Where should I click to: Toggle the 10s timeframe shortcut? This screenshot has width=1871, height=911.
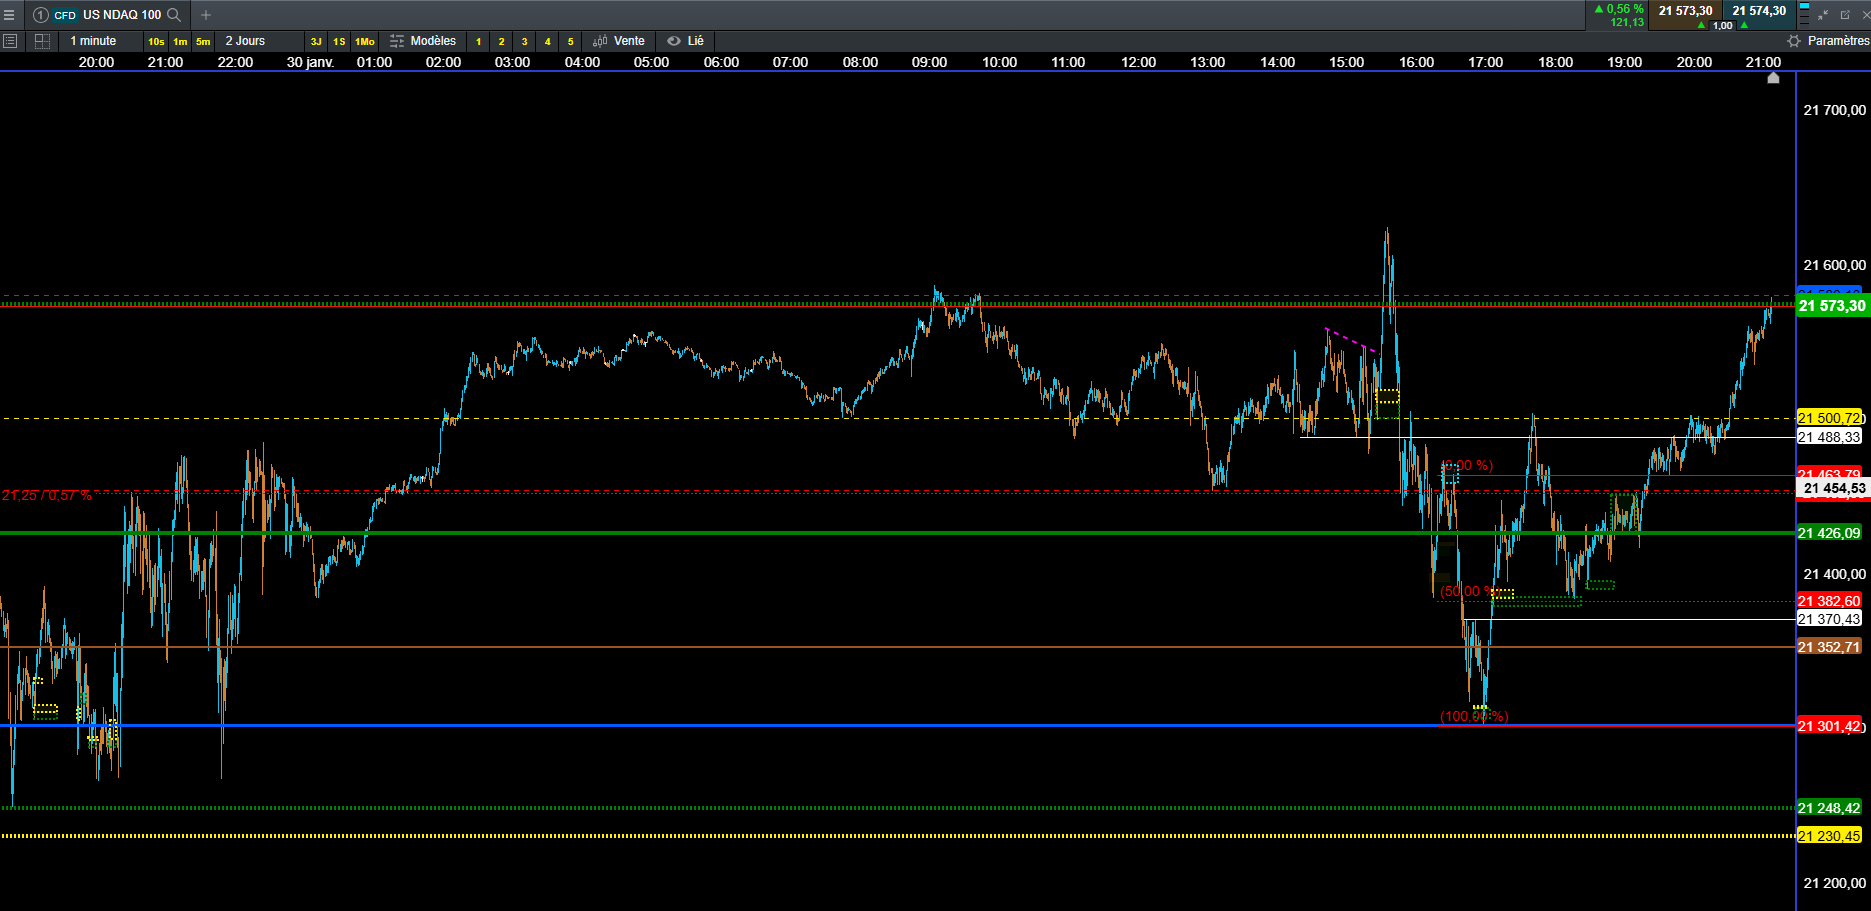coord(156,41)
